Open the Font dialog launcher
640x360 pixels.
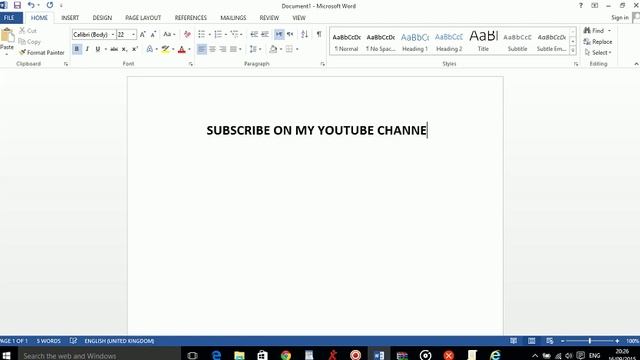tap(191, 64)
